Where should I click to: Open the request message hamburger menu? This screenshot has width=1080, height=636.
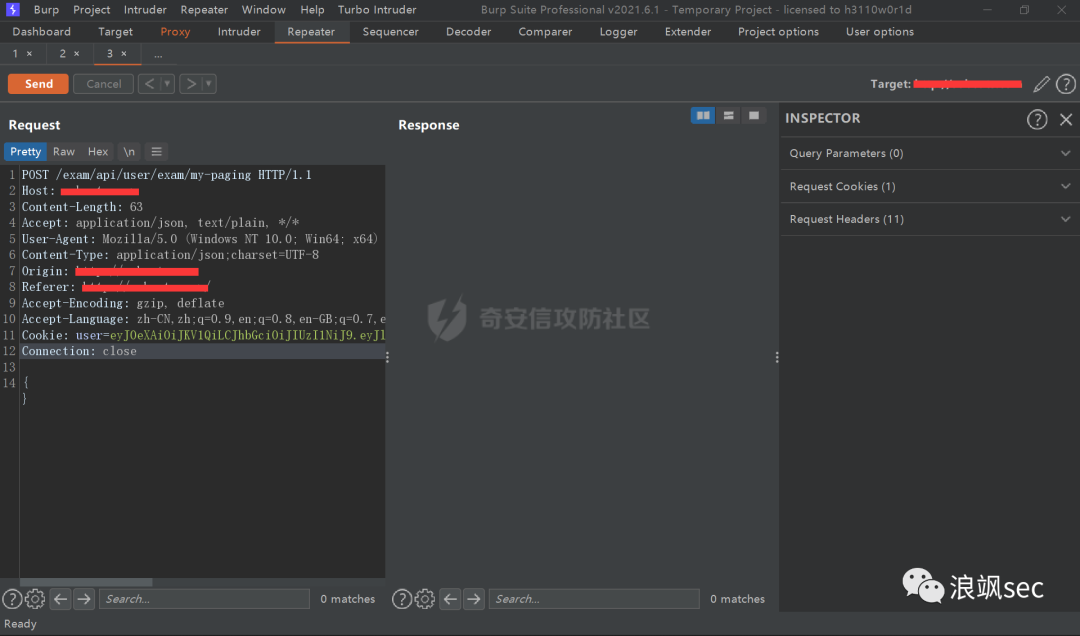156,152
